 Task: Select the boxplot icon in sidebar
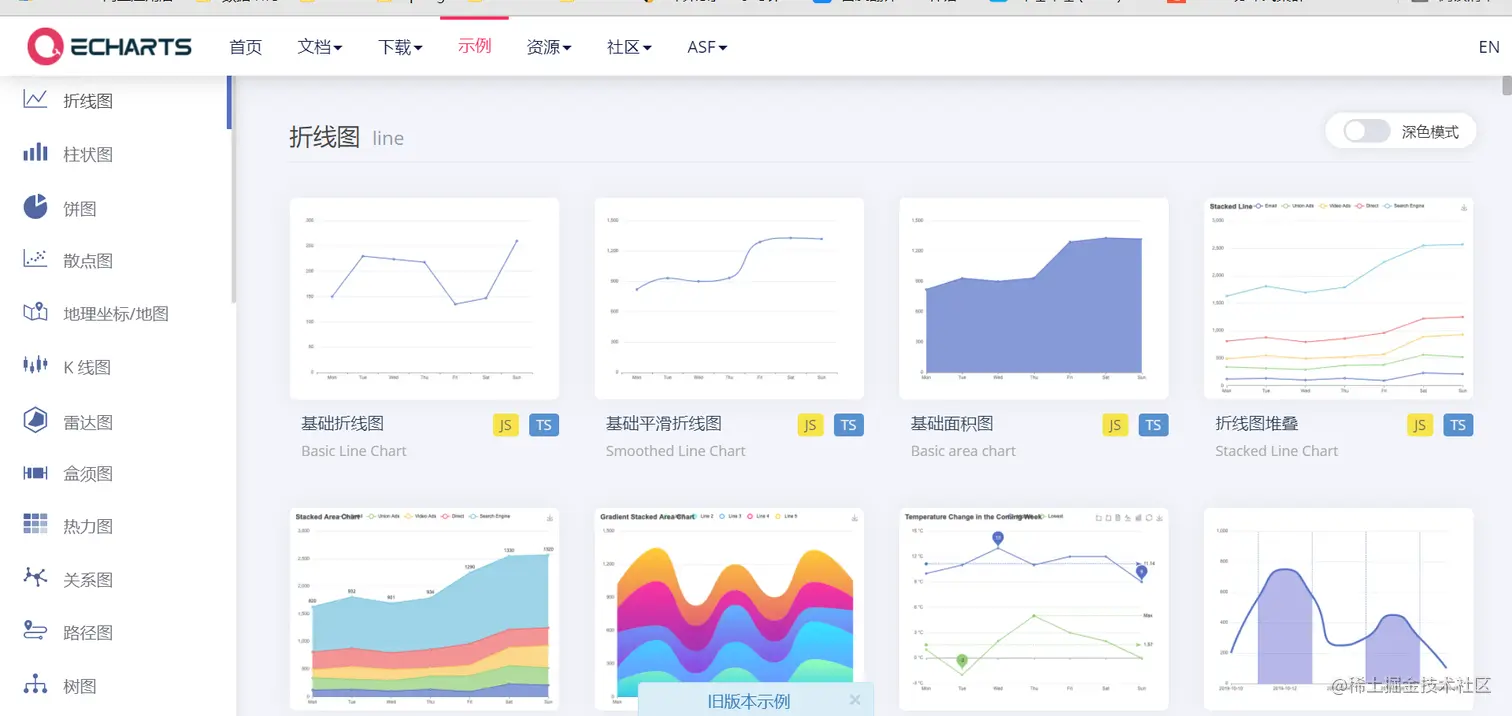[35, 473]
